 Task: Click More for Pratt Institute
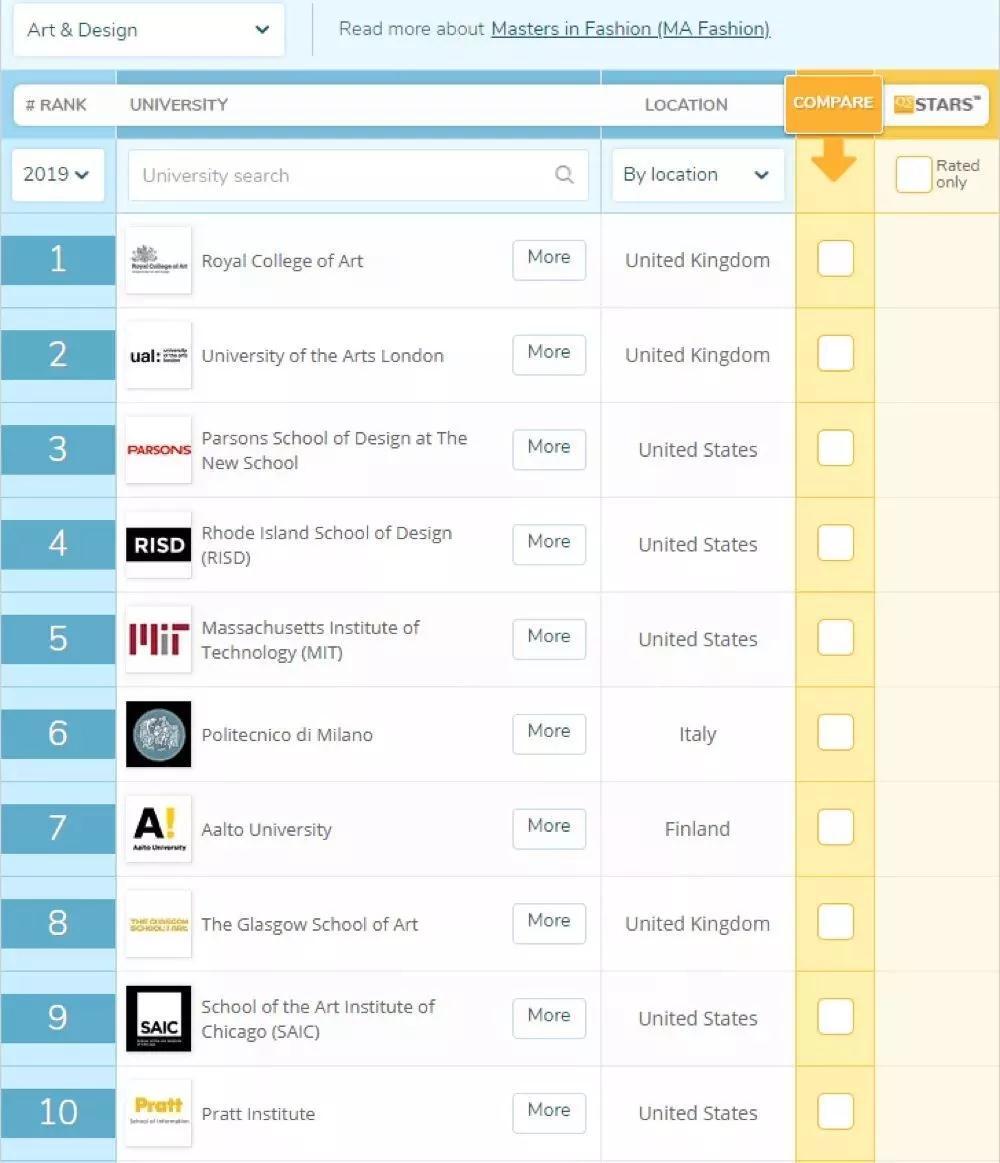pos(549,1113)
